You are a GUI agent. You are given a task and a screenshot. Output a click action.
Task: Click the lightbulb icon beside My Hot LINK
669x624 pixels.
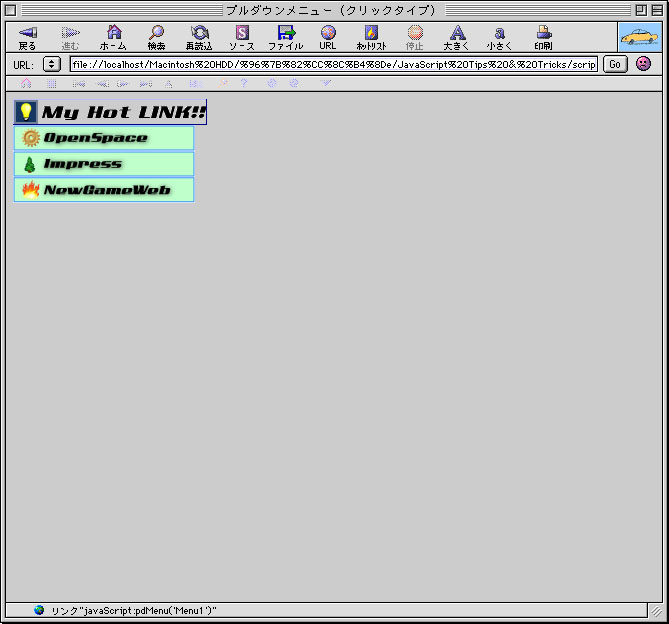point(26,112)
